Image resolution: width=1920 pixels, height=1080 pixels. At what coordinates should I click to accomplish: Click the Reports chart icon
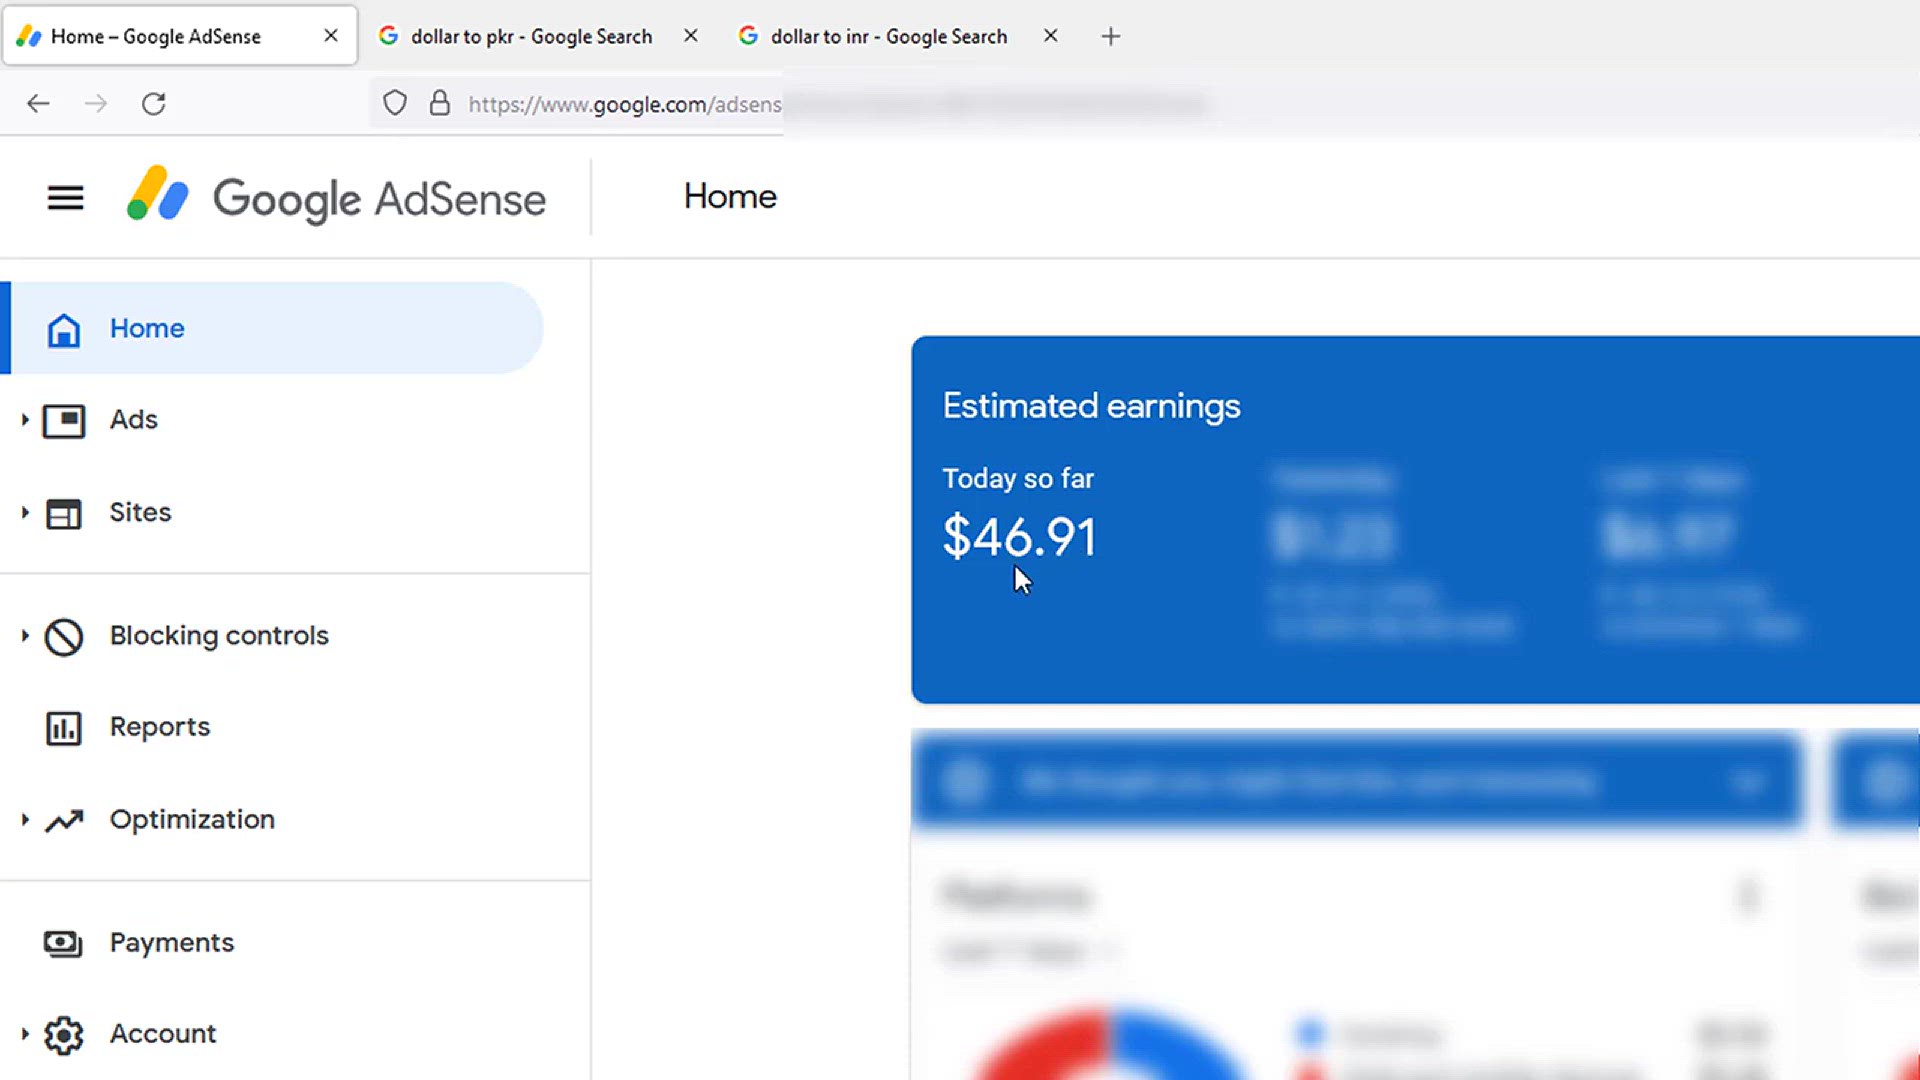[64, 728]
